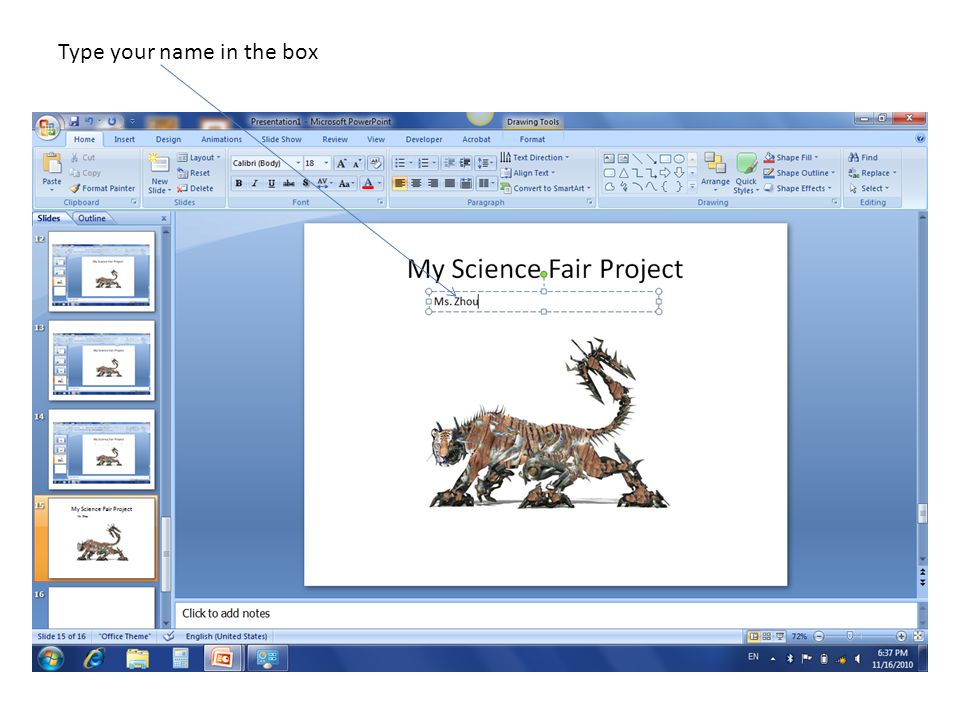Align text left
The image size is (960, 720).
pyautogui.click(x=399, y=183)
